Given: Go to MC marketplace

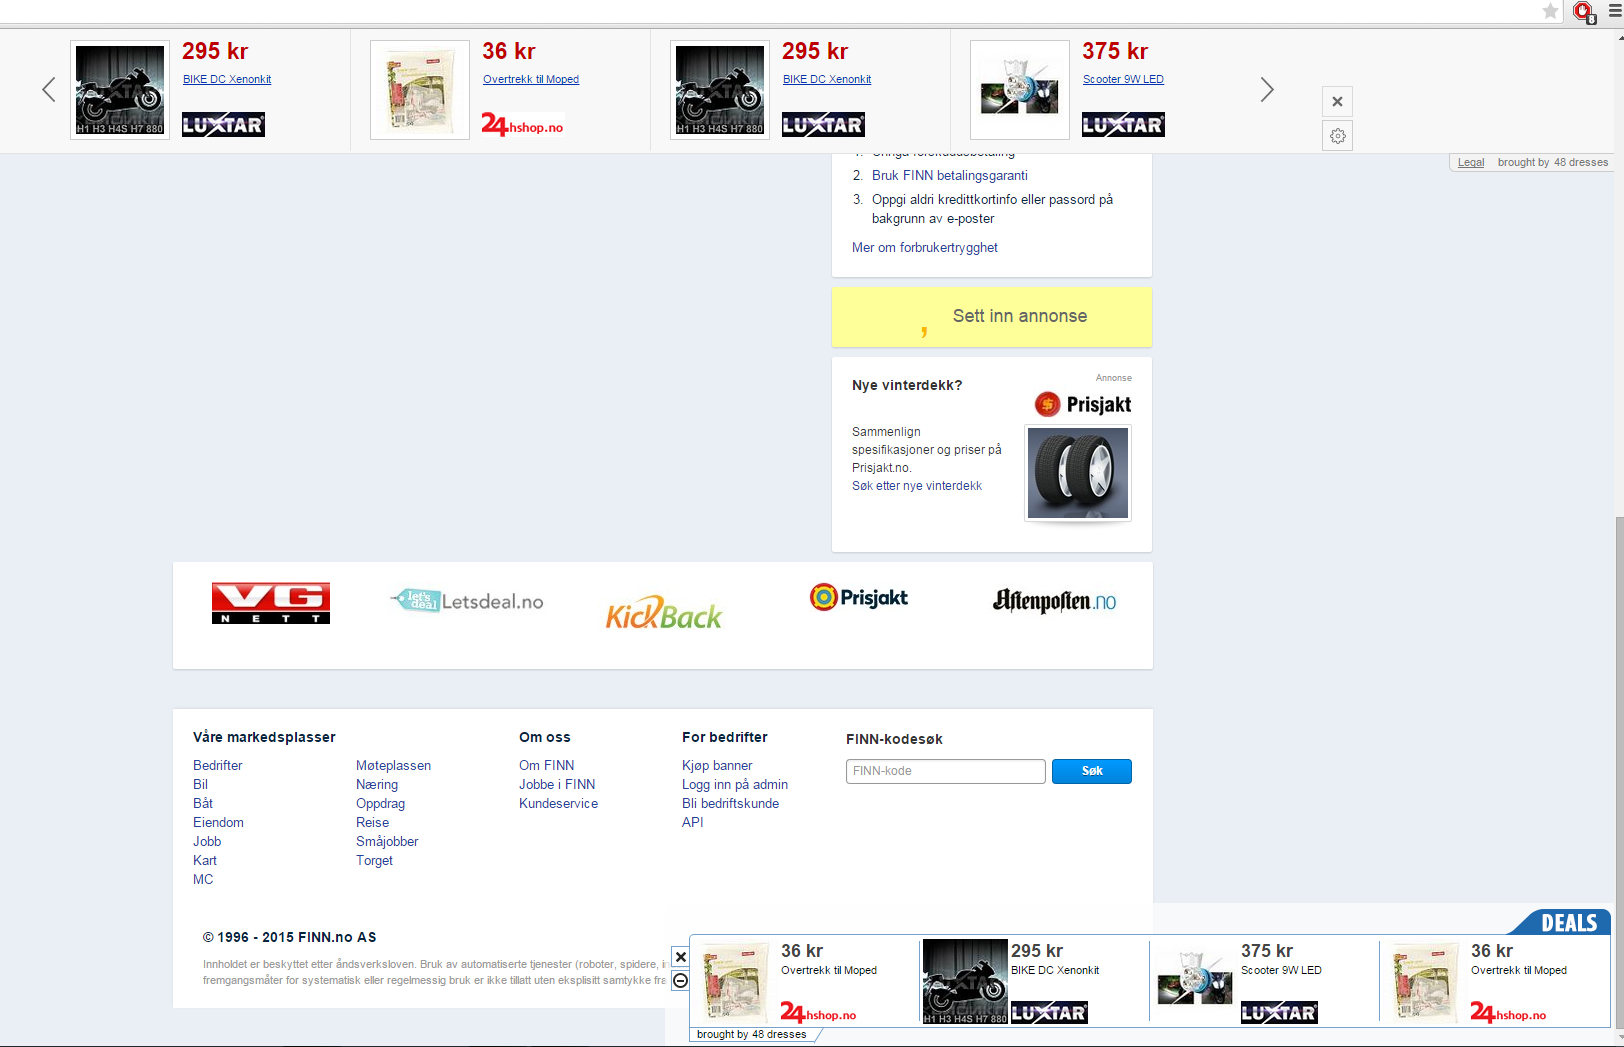Looking at the screenshot, I should pos(203,879).
